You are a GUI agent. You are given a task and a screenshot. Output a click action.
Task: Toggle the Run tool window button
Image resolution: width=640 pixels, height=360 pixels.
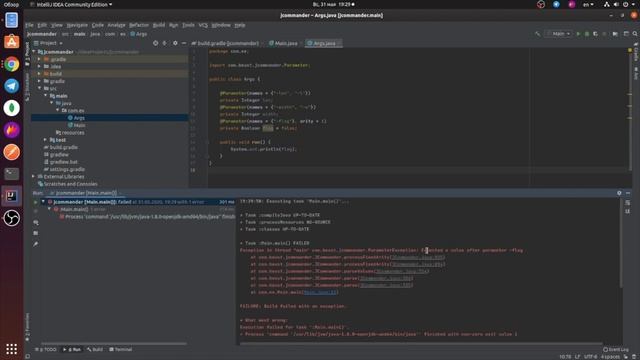[x=72, y=349]
